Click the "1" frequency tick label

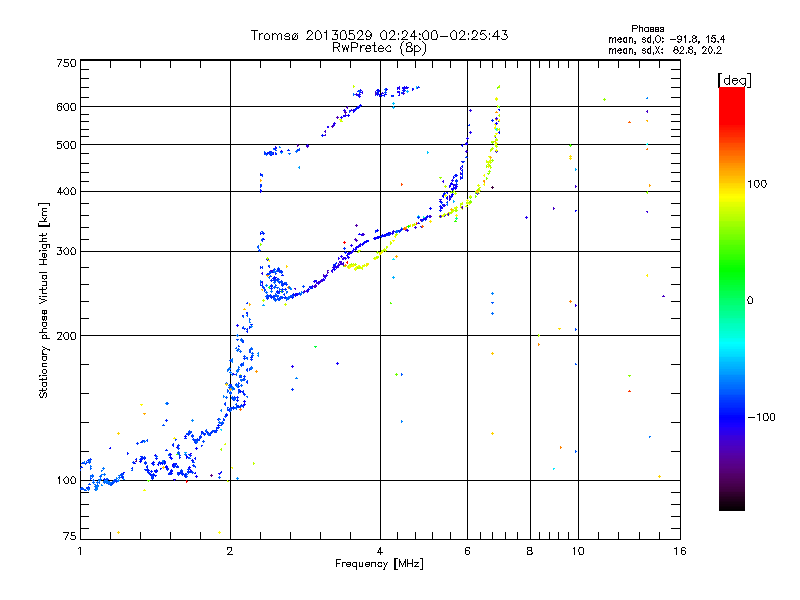click(80, 551)
